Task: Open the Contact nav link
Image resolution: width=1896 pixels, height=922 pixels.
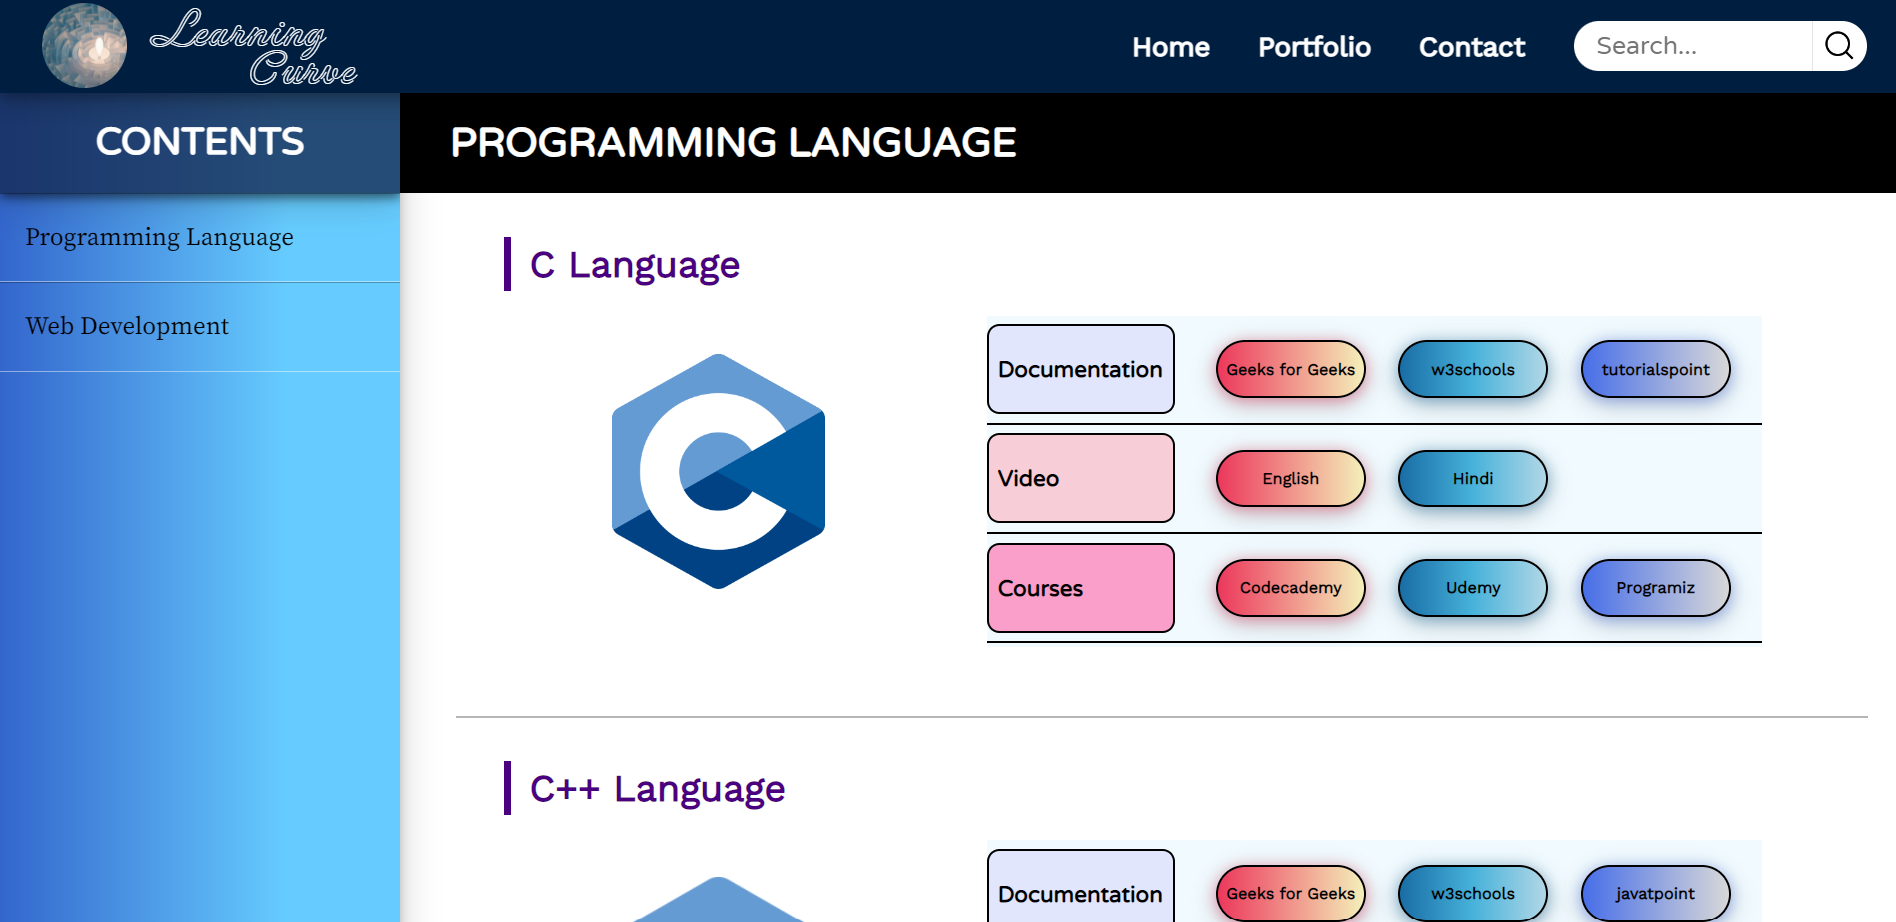Action: (1472, 47)
